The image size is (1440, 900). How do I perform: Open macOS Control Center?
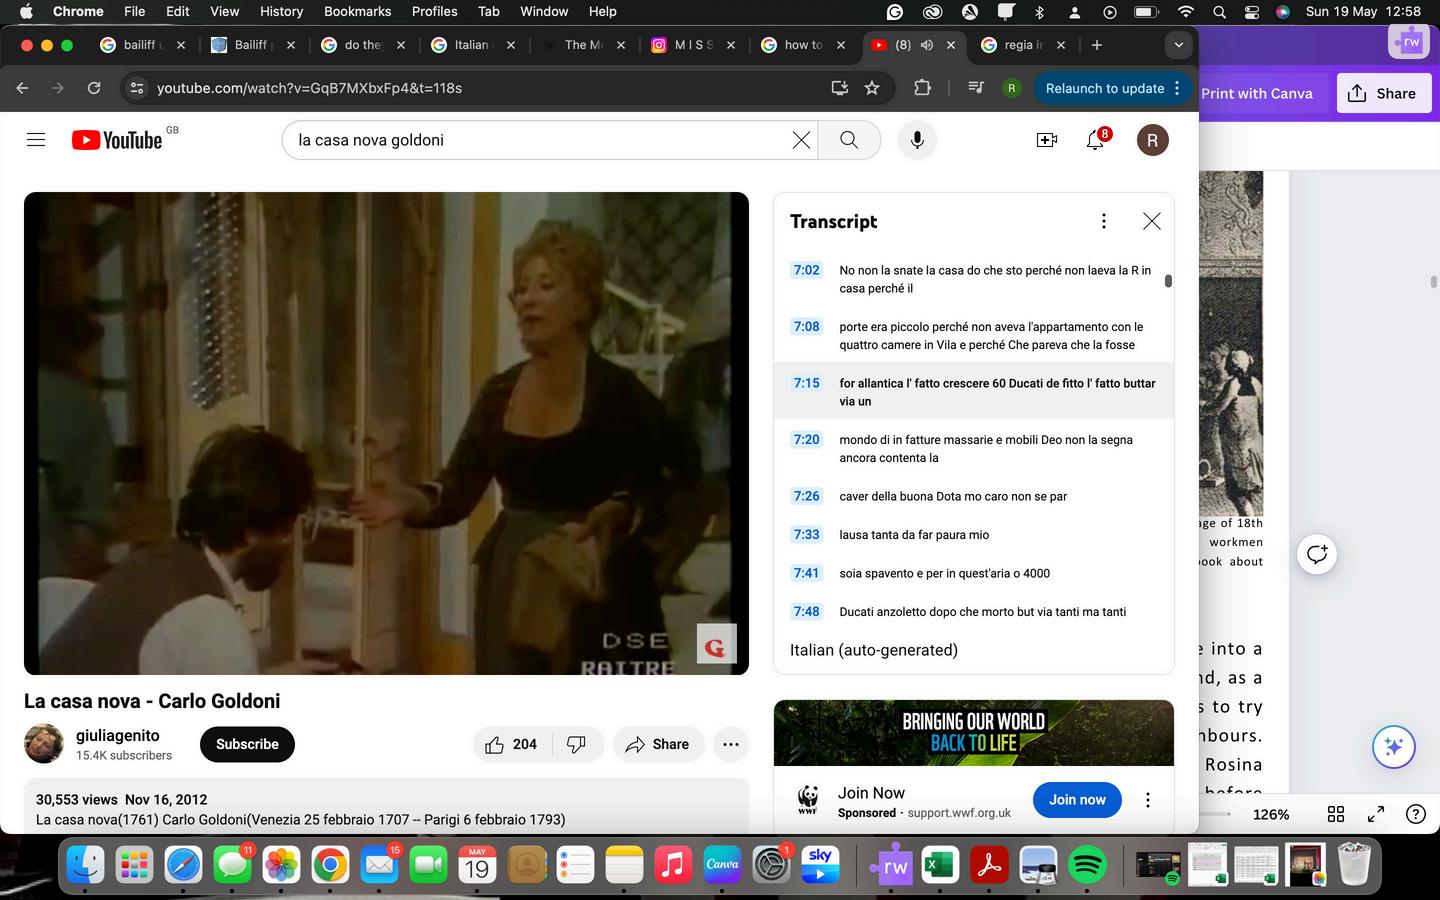(1251, 11)
